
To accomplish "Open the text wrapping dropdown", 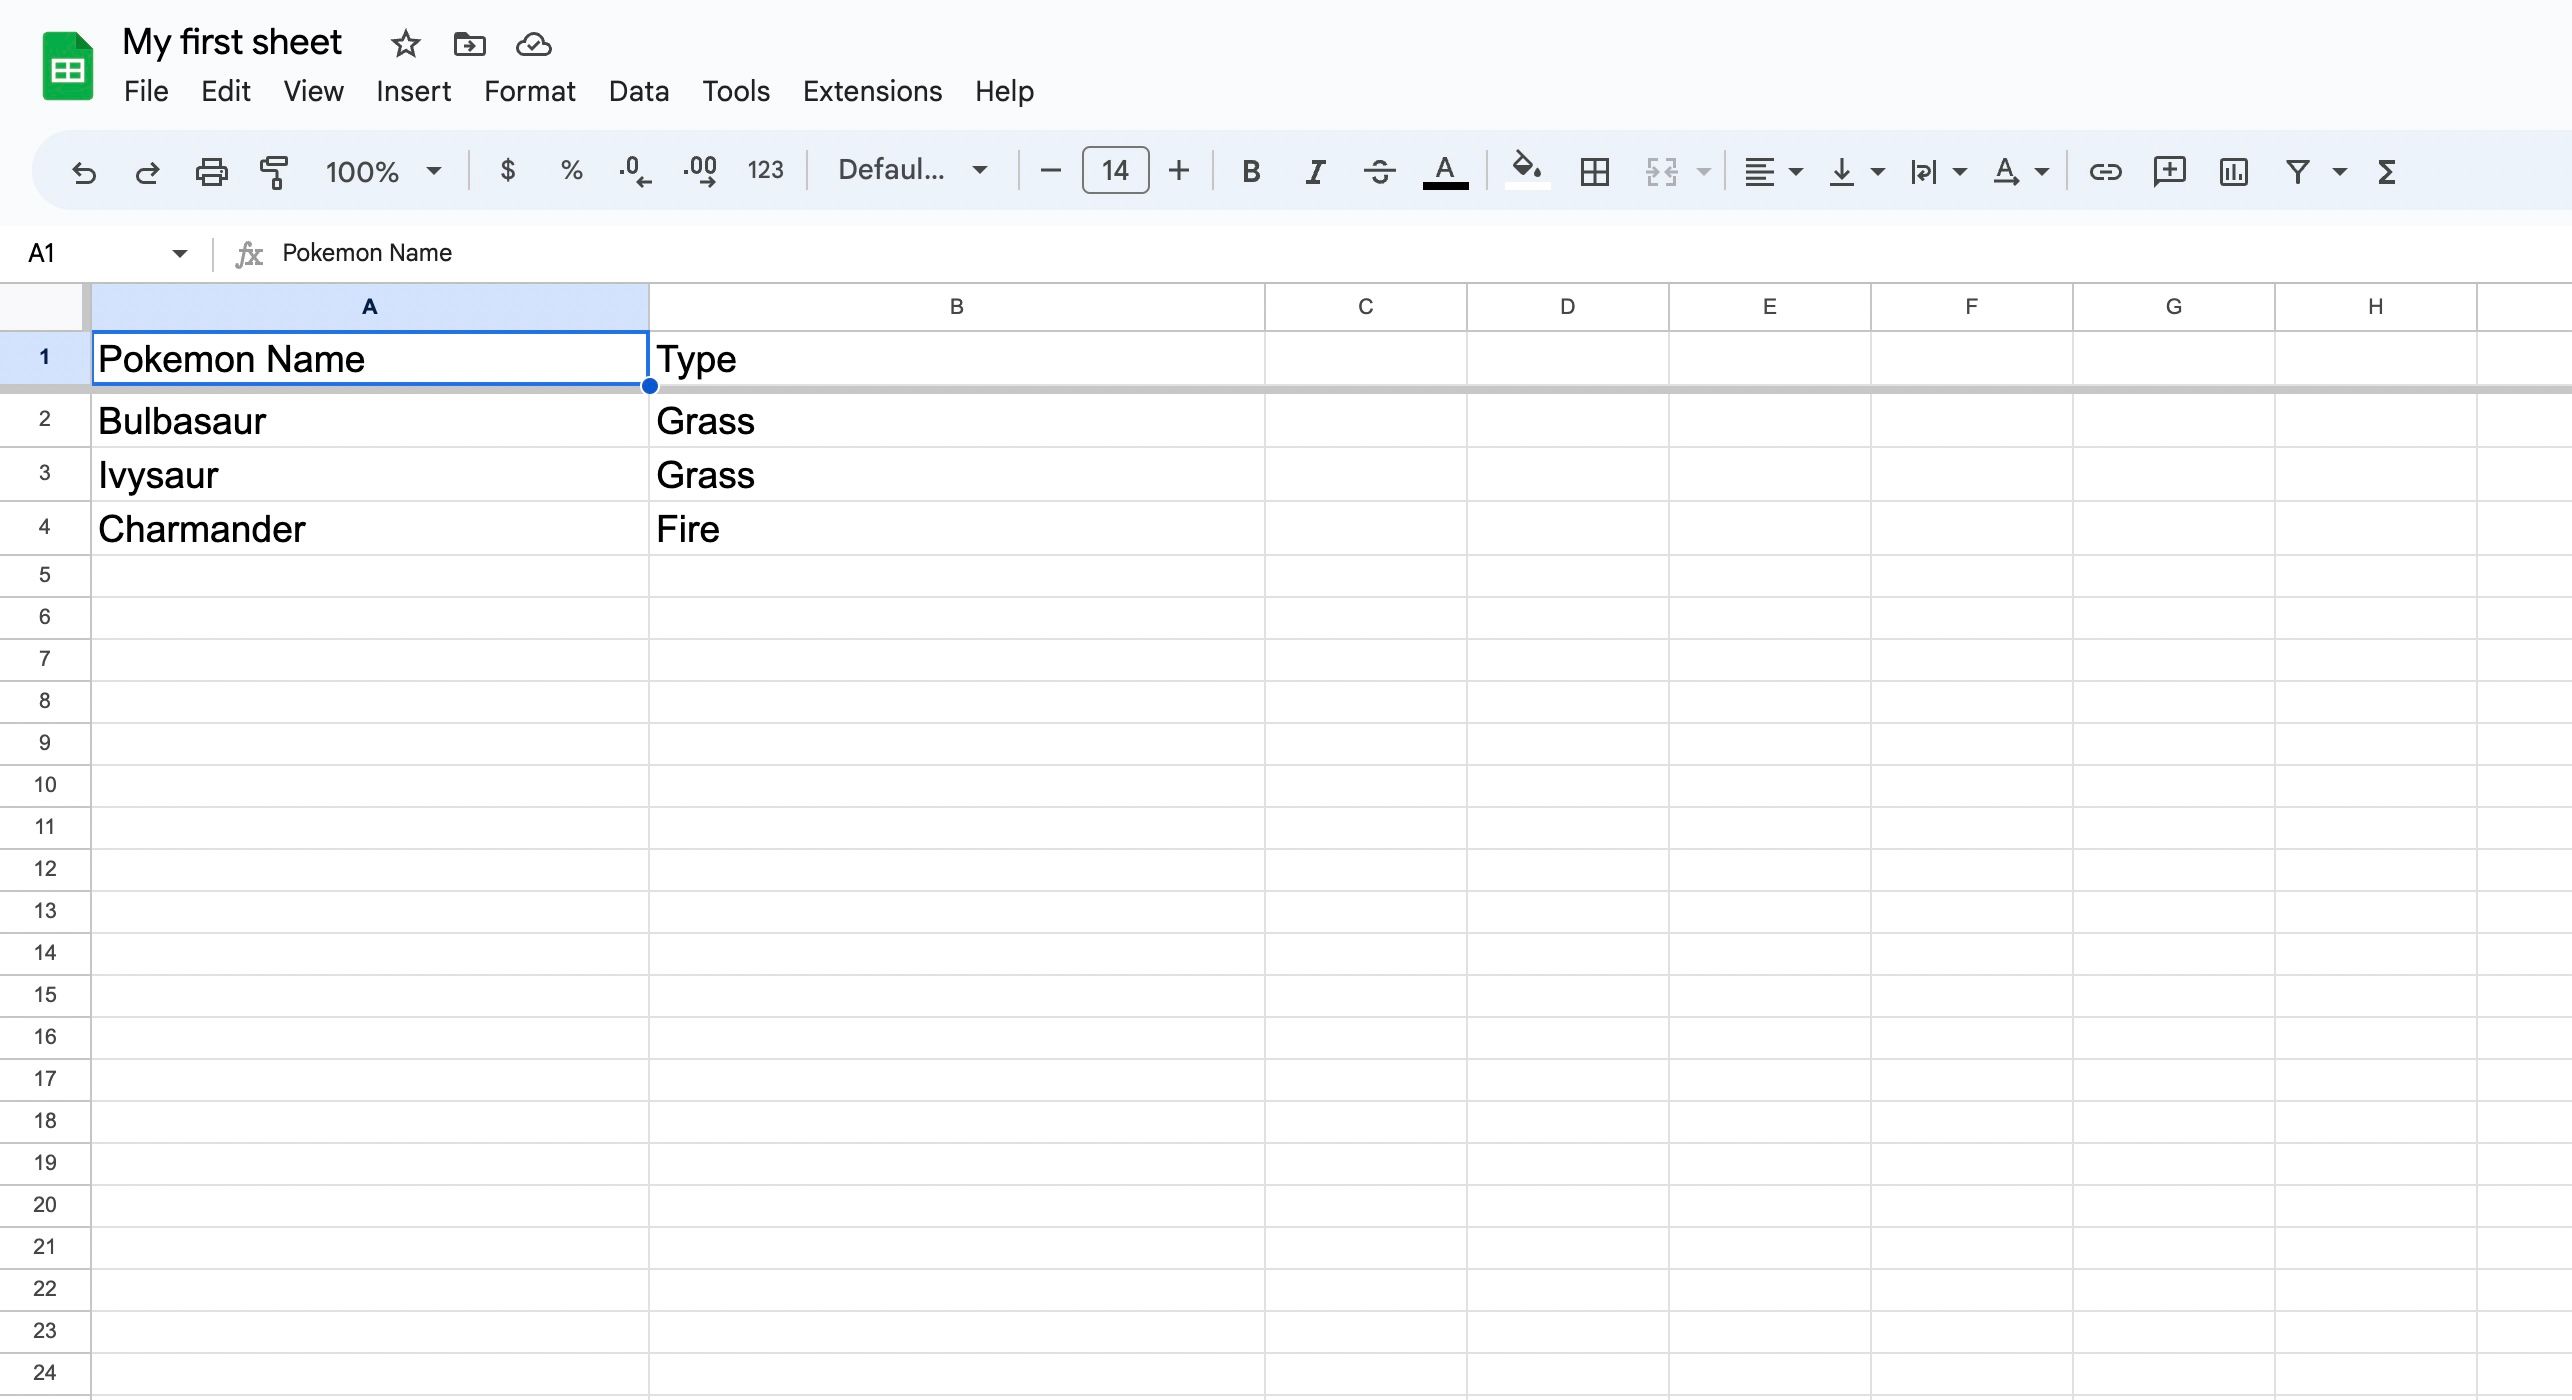I will click(1937, 172).
